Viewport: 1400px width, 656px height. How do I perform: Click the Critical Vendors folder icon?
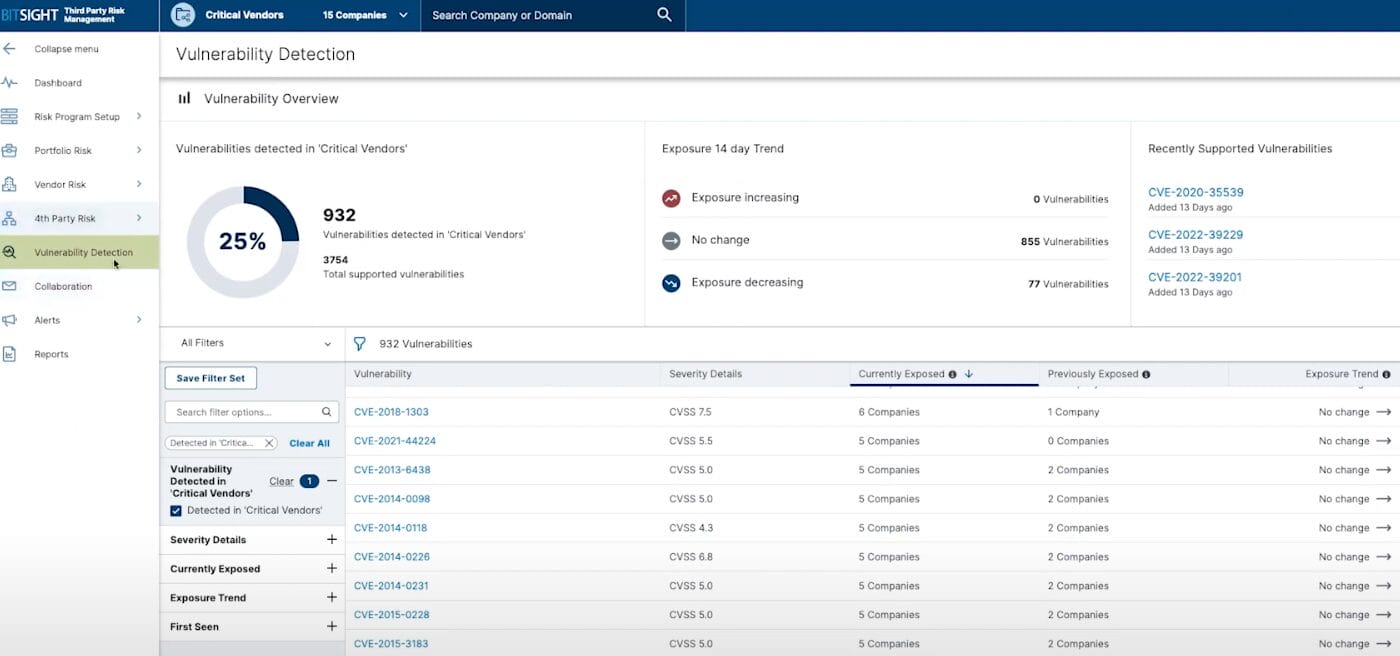183,15
